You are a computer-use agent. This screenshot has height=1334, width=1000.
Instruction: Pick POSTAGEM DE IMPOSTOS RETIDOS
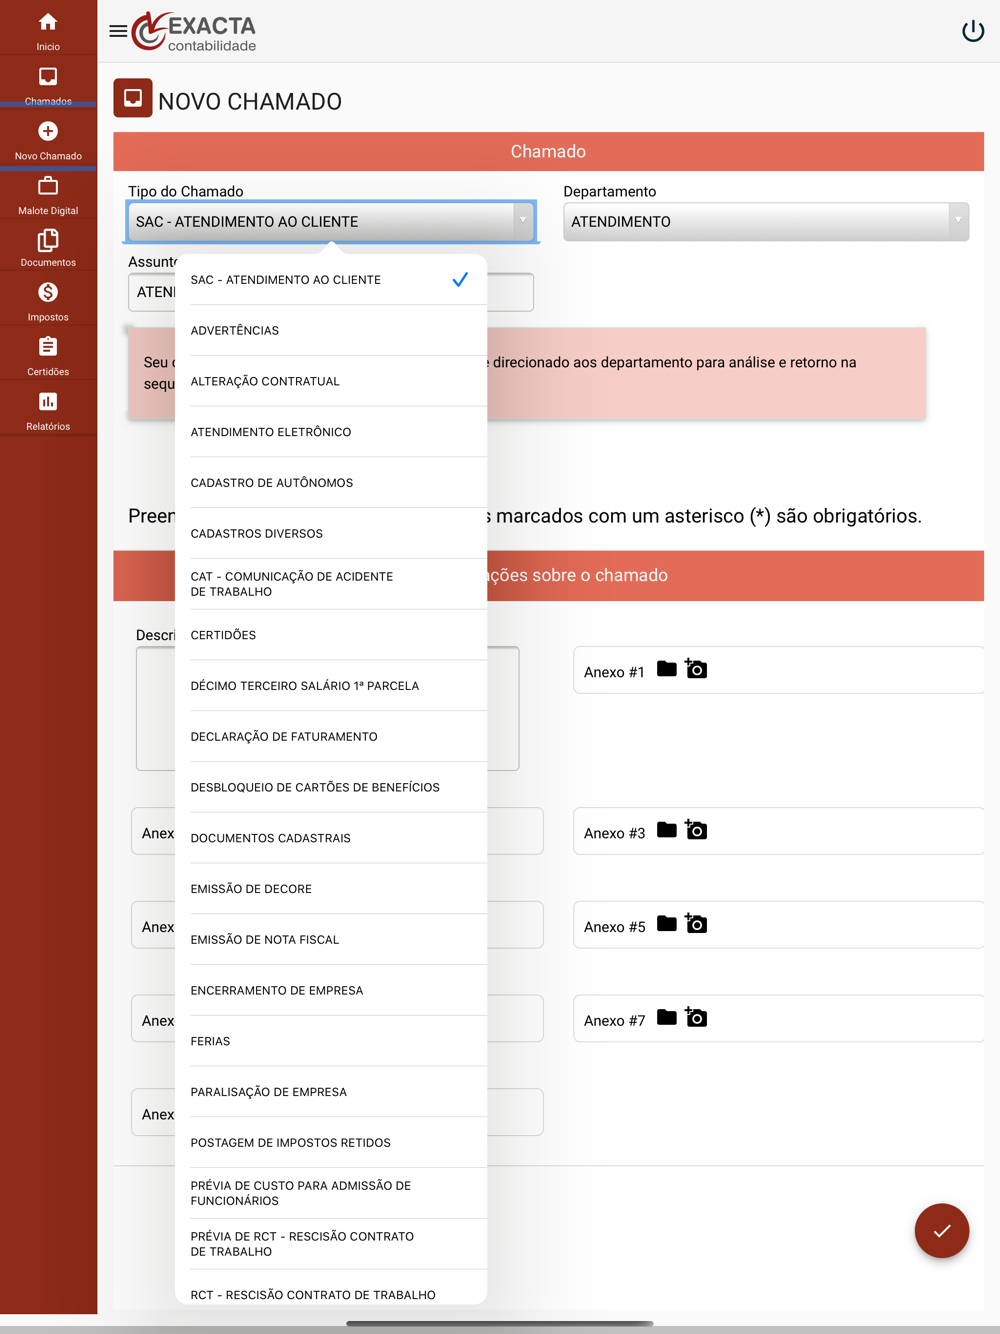pos(331,1143)
